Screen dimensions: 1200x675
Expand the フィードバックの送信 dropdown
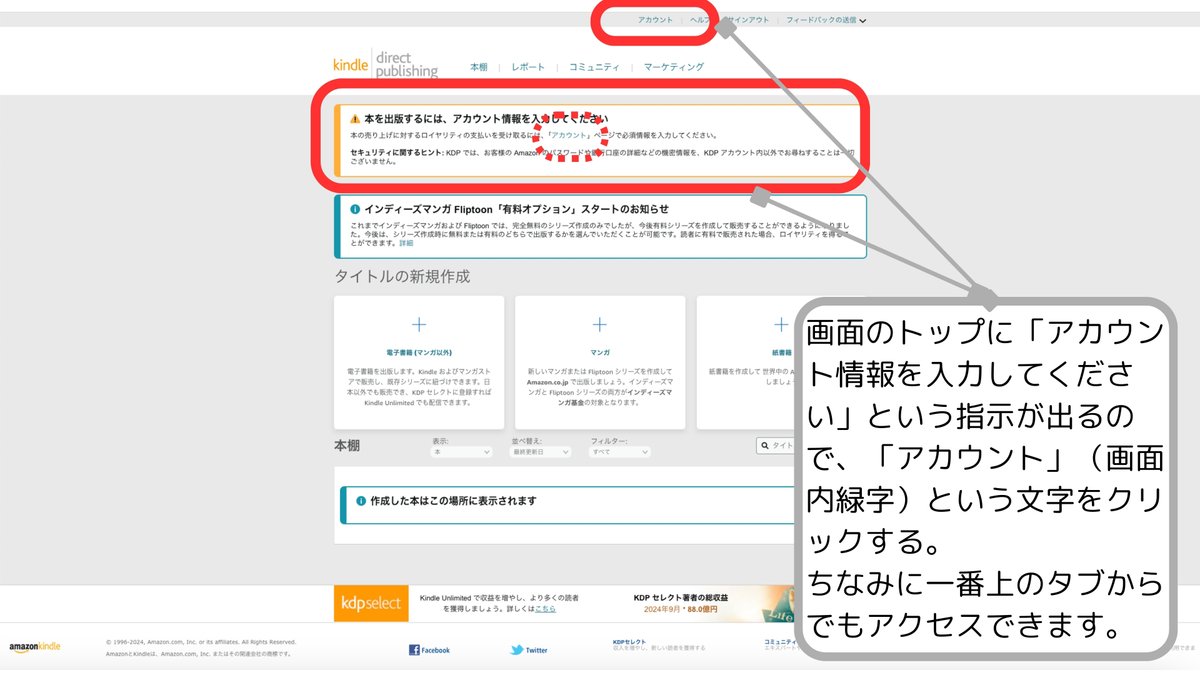coord(826,20)
